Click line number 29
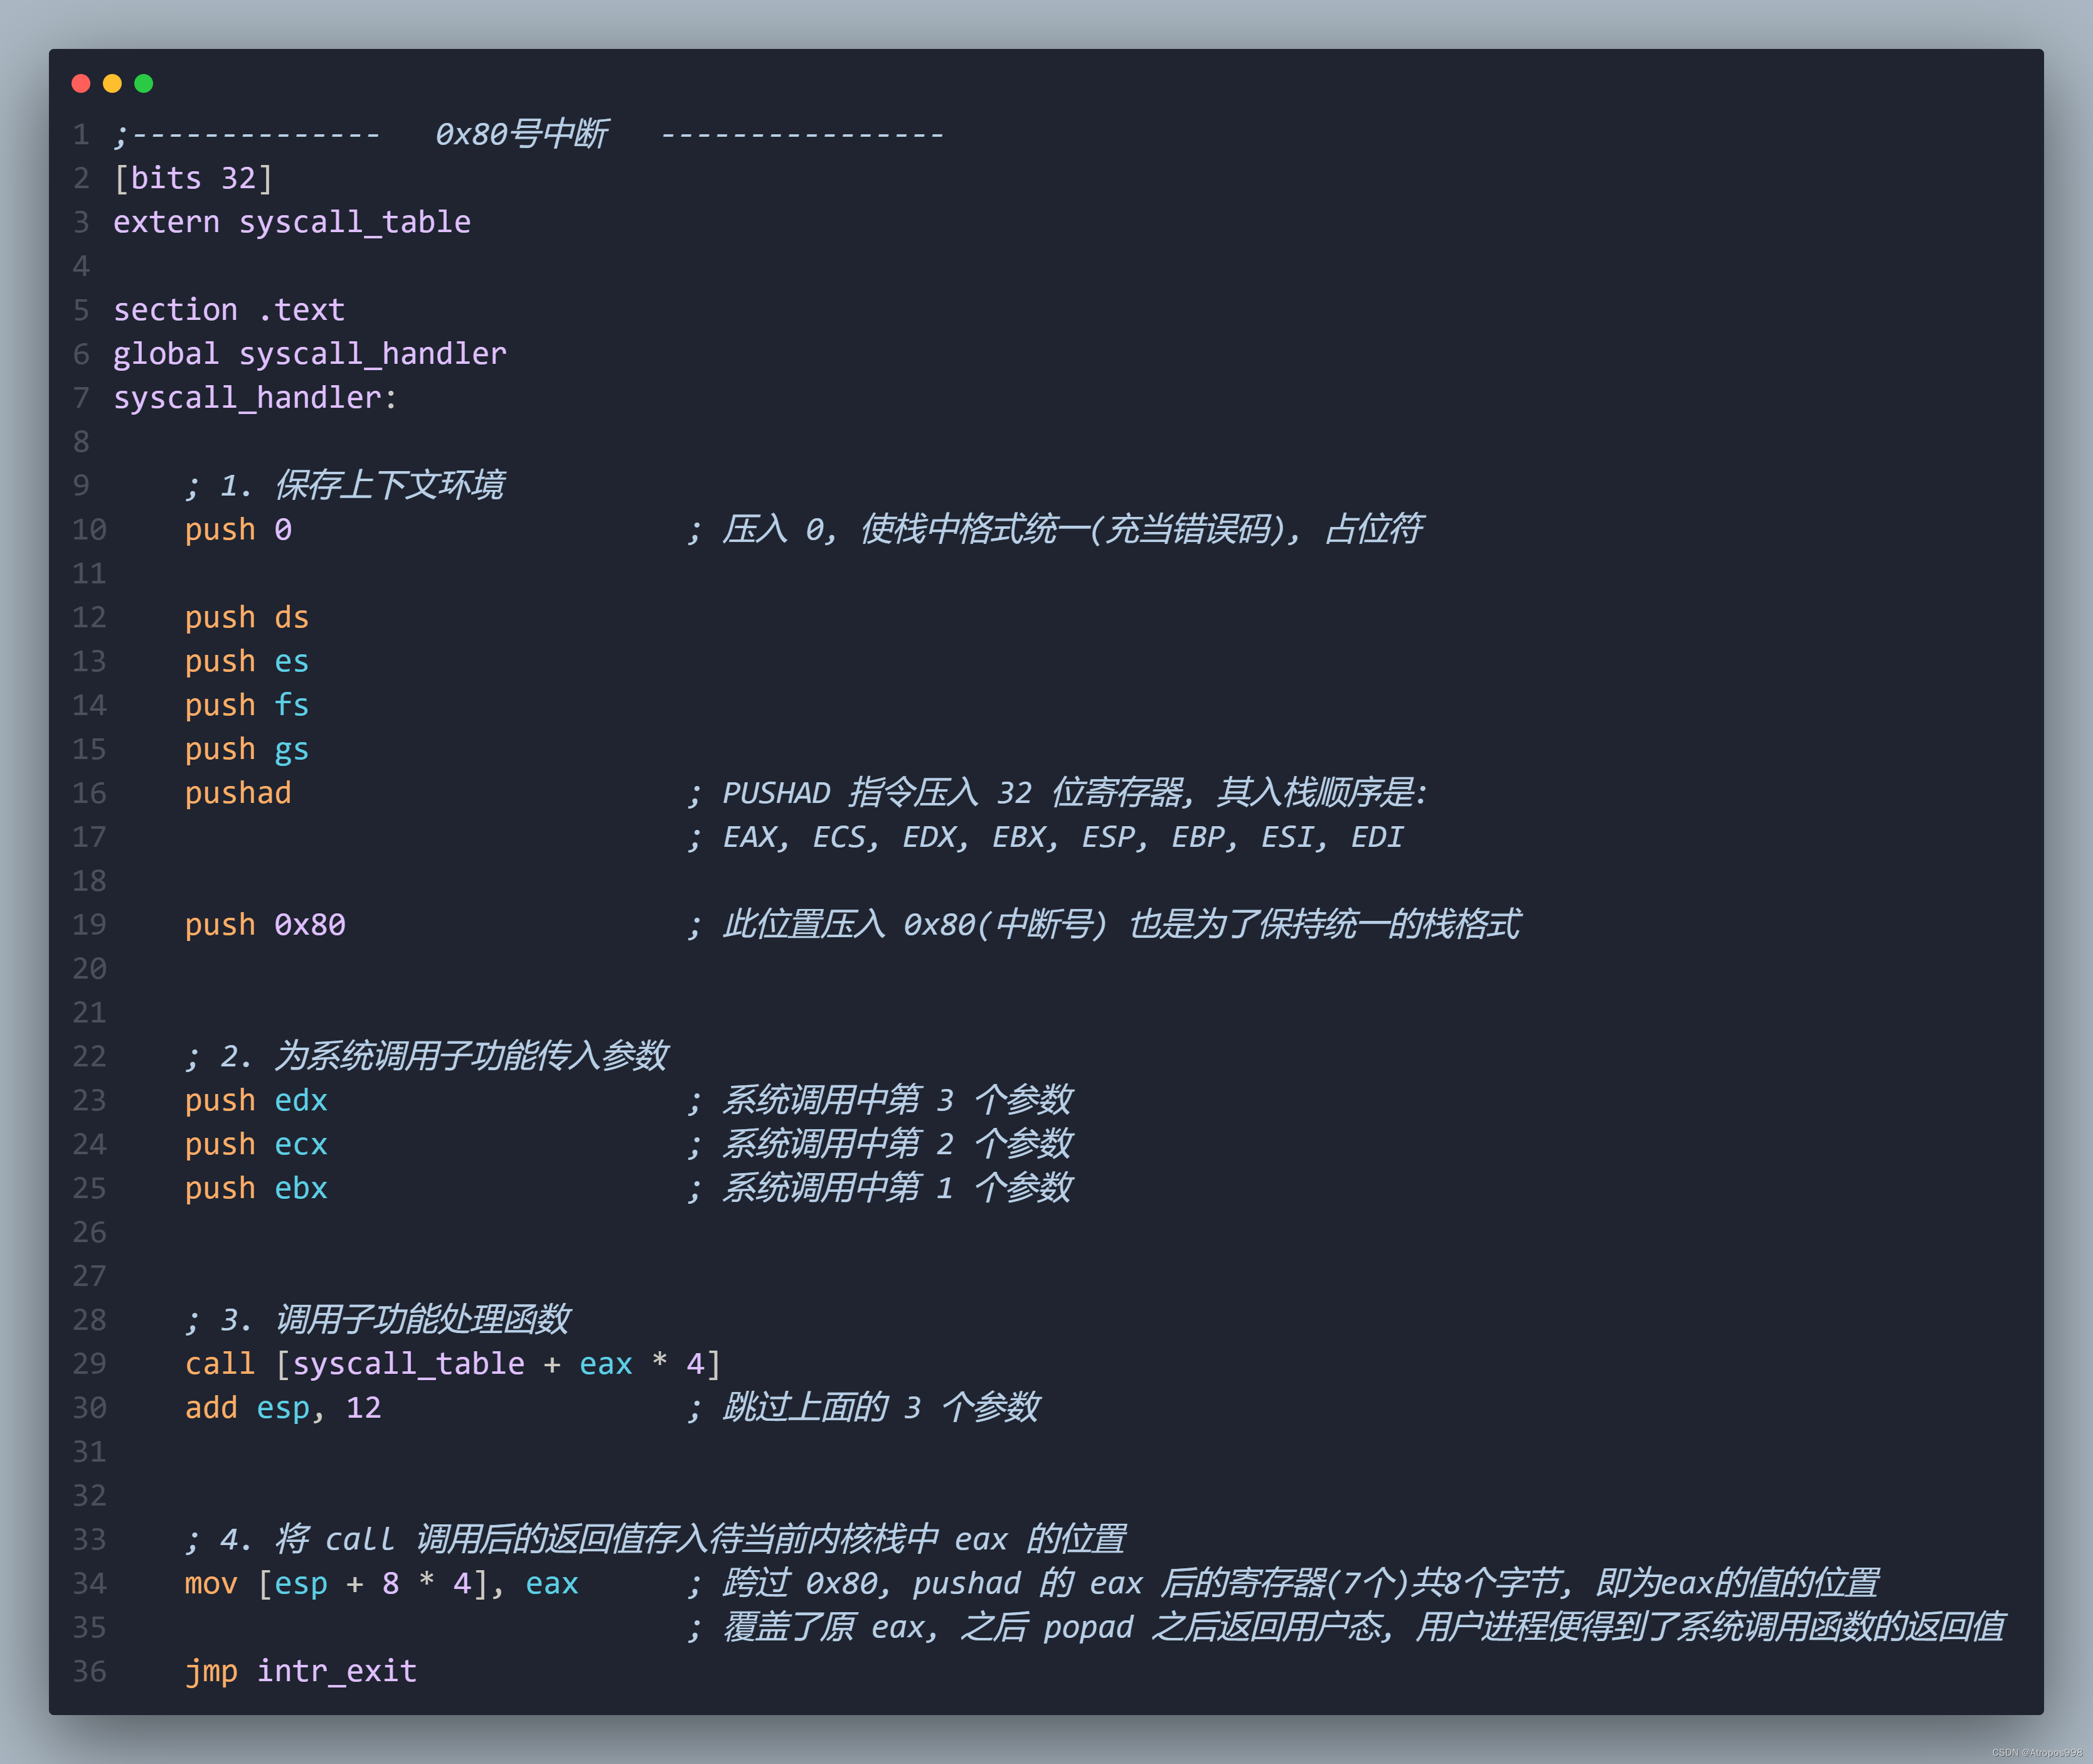Screen dimensions: 2093x1764 pos(89,1364)
